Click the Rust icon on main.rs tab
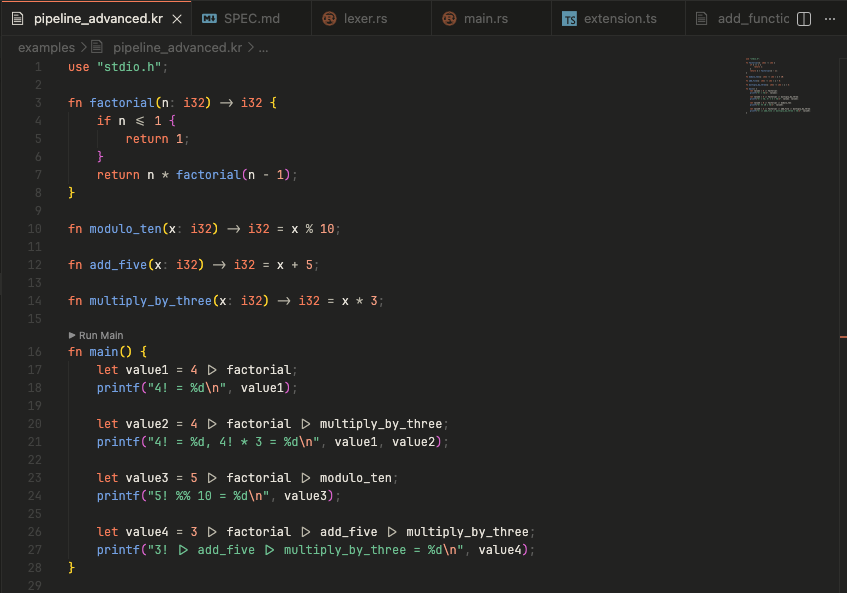Image resolution: width=847 pixels, height=593 pixels. click(x=449, y=19)
